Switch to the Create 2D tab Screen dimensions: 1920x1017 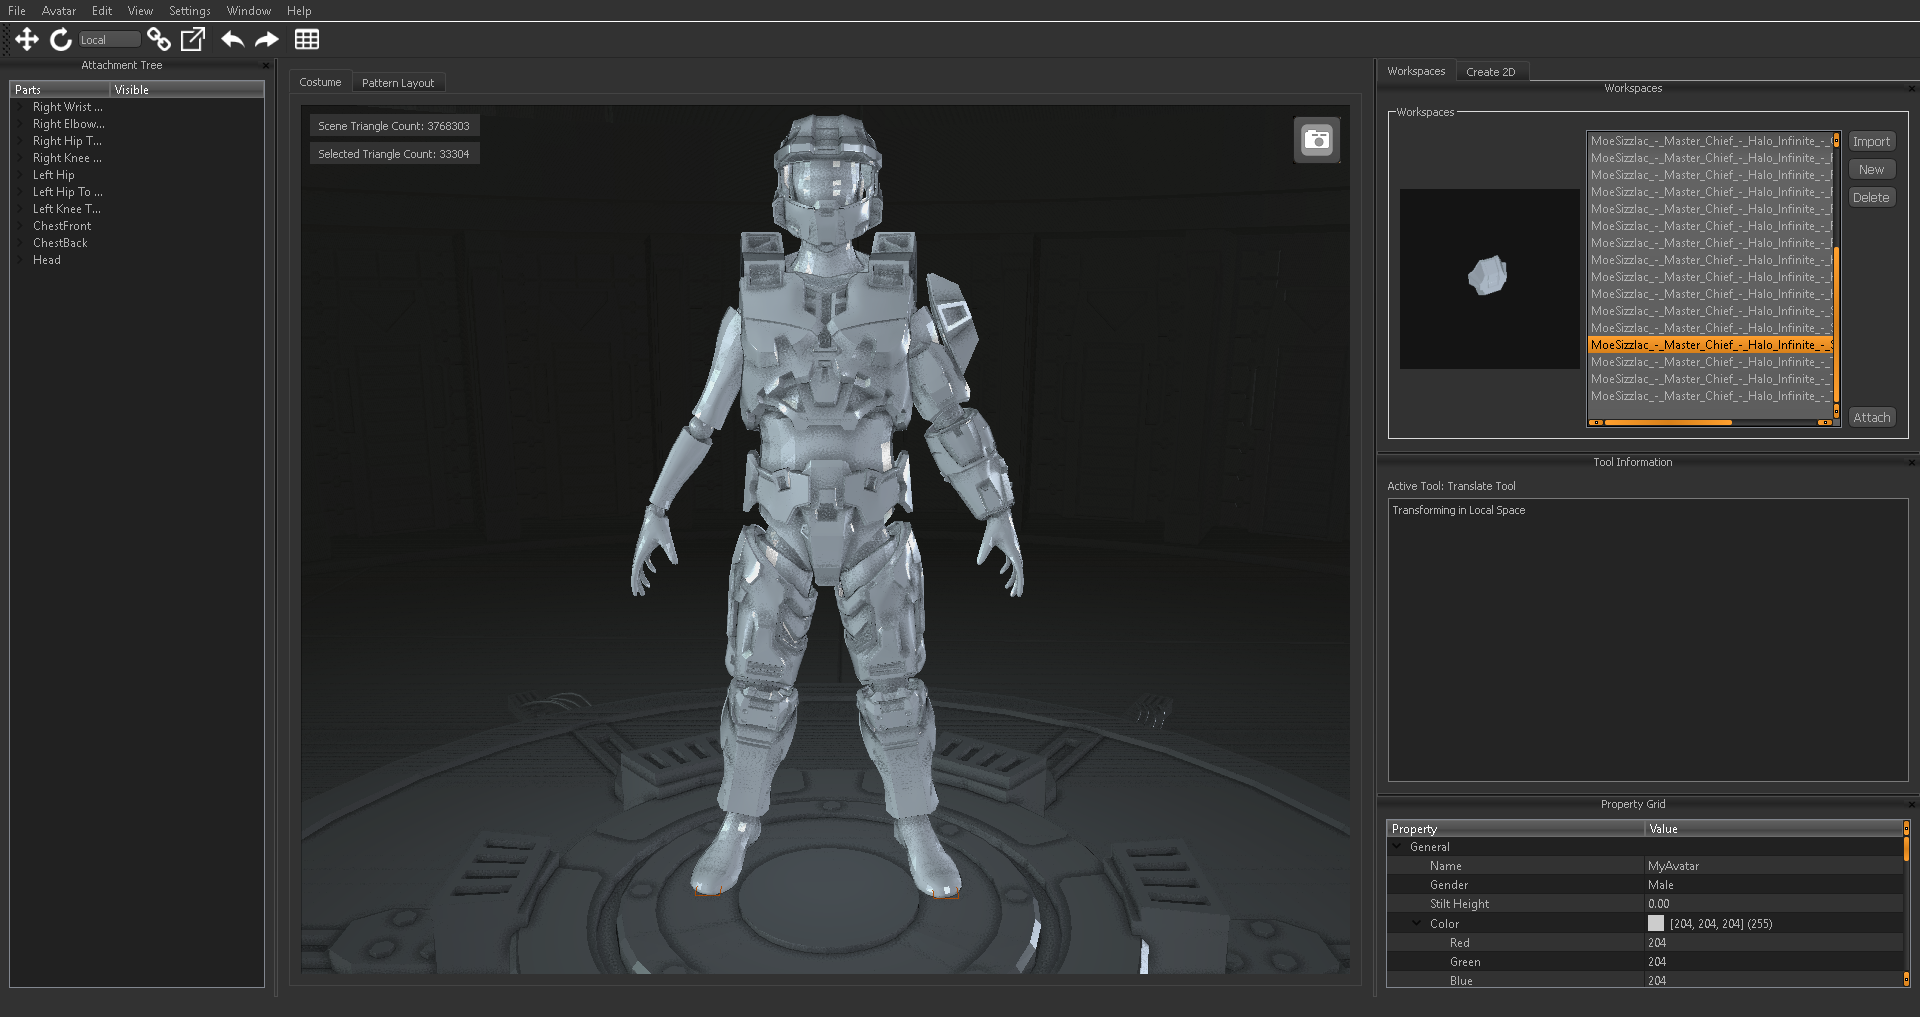tap(1491, 72)
